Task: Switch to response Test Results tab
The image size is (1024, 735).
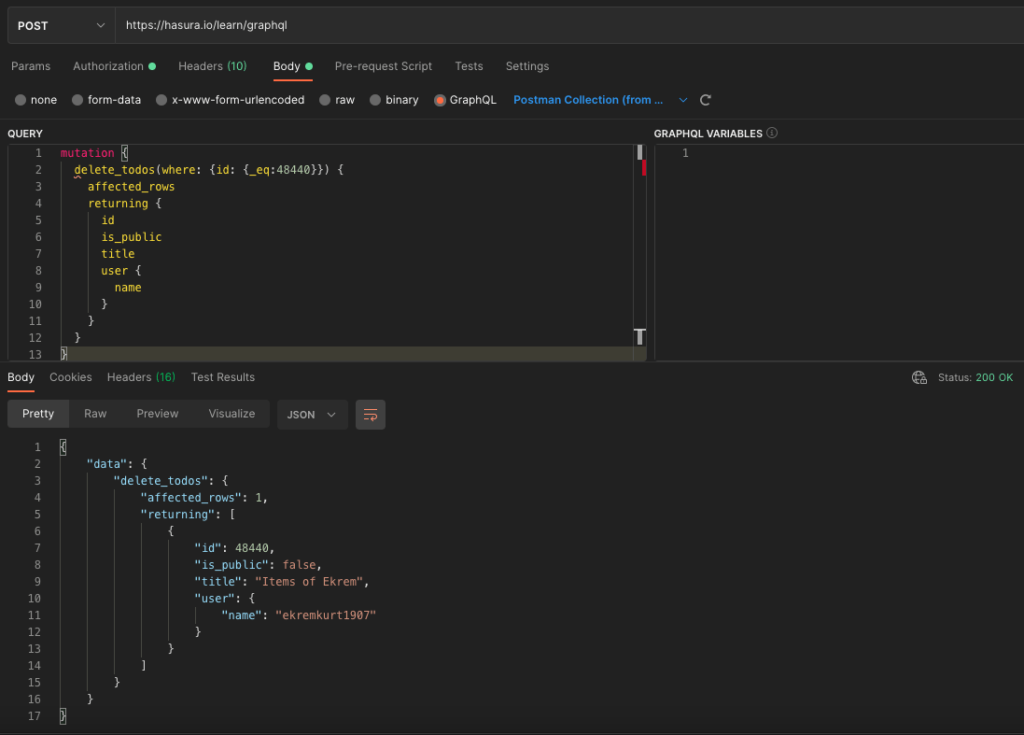Action: (x=223, y=377)
